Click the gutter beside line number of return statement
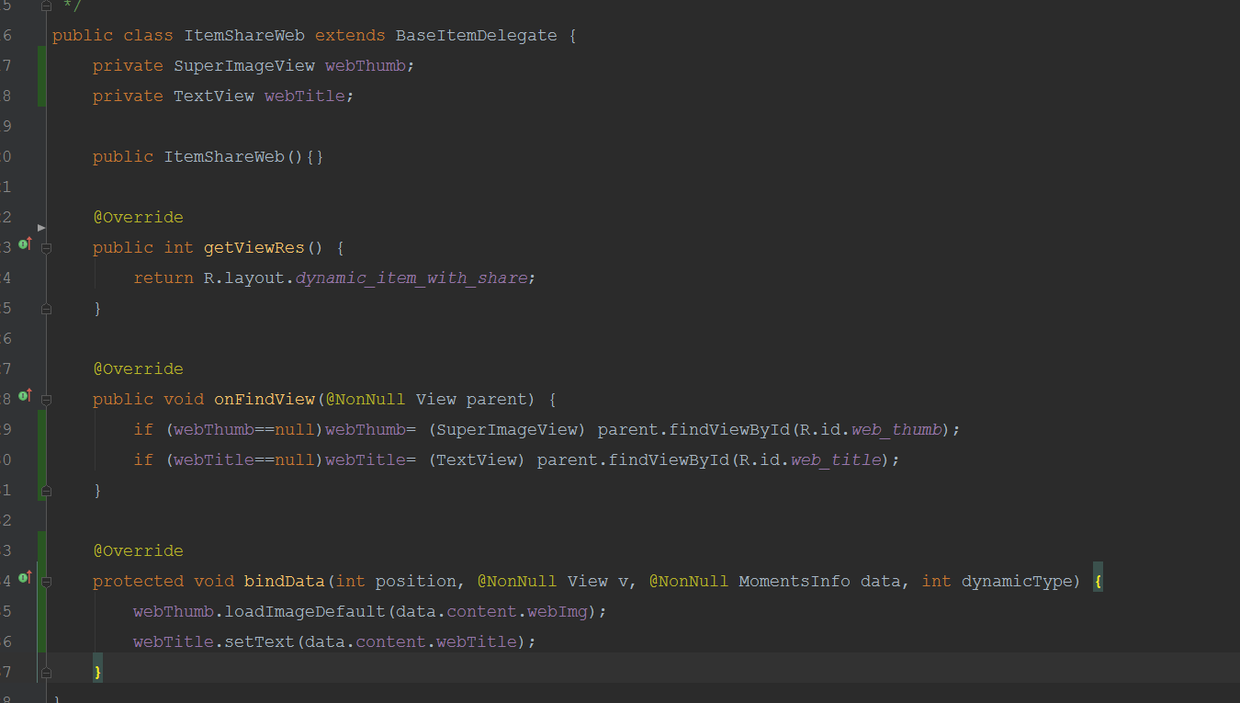 coord(22,277)
